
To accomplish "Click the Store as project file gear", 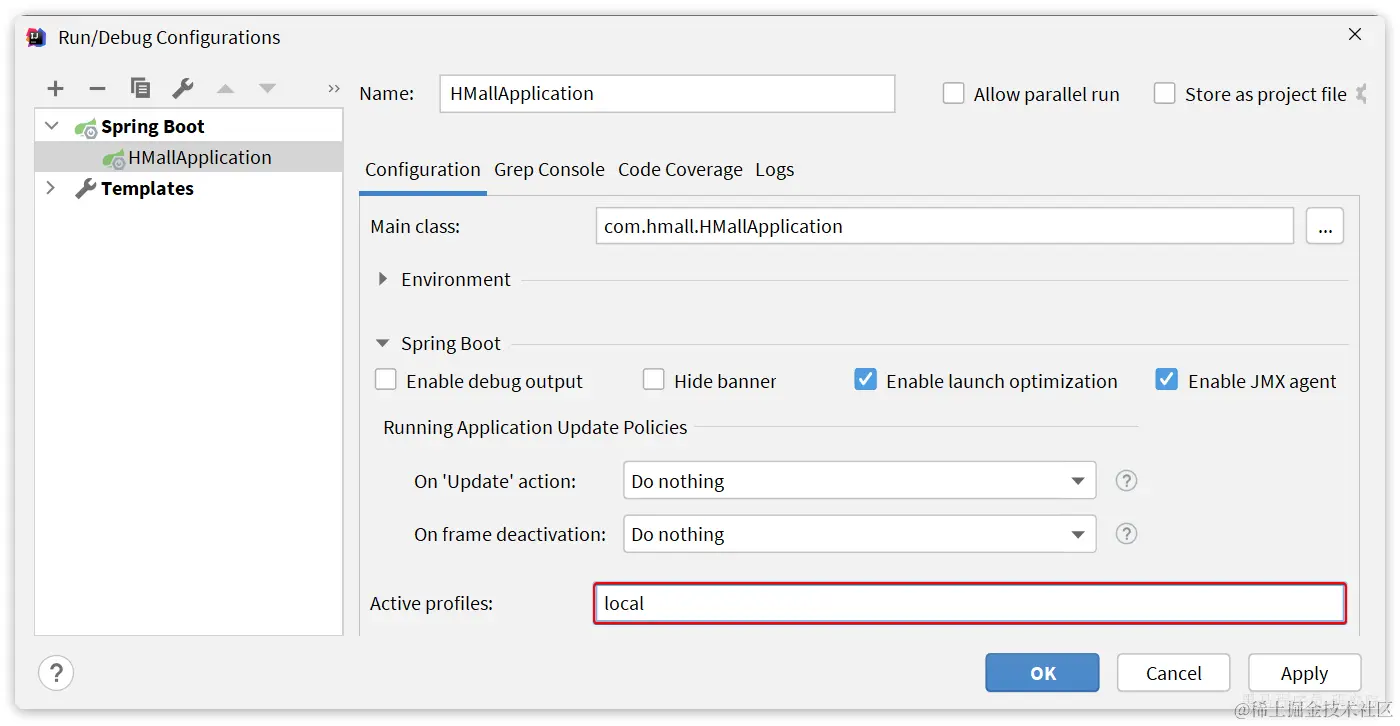I will (x=1361, y=94).
